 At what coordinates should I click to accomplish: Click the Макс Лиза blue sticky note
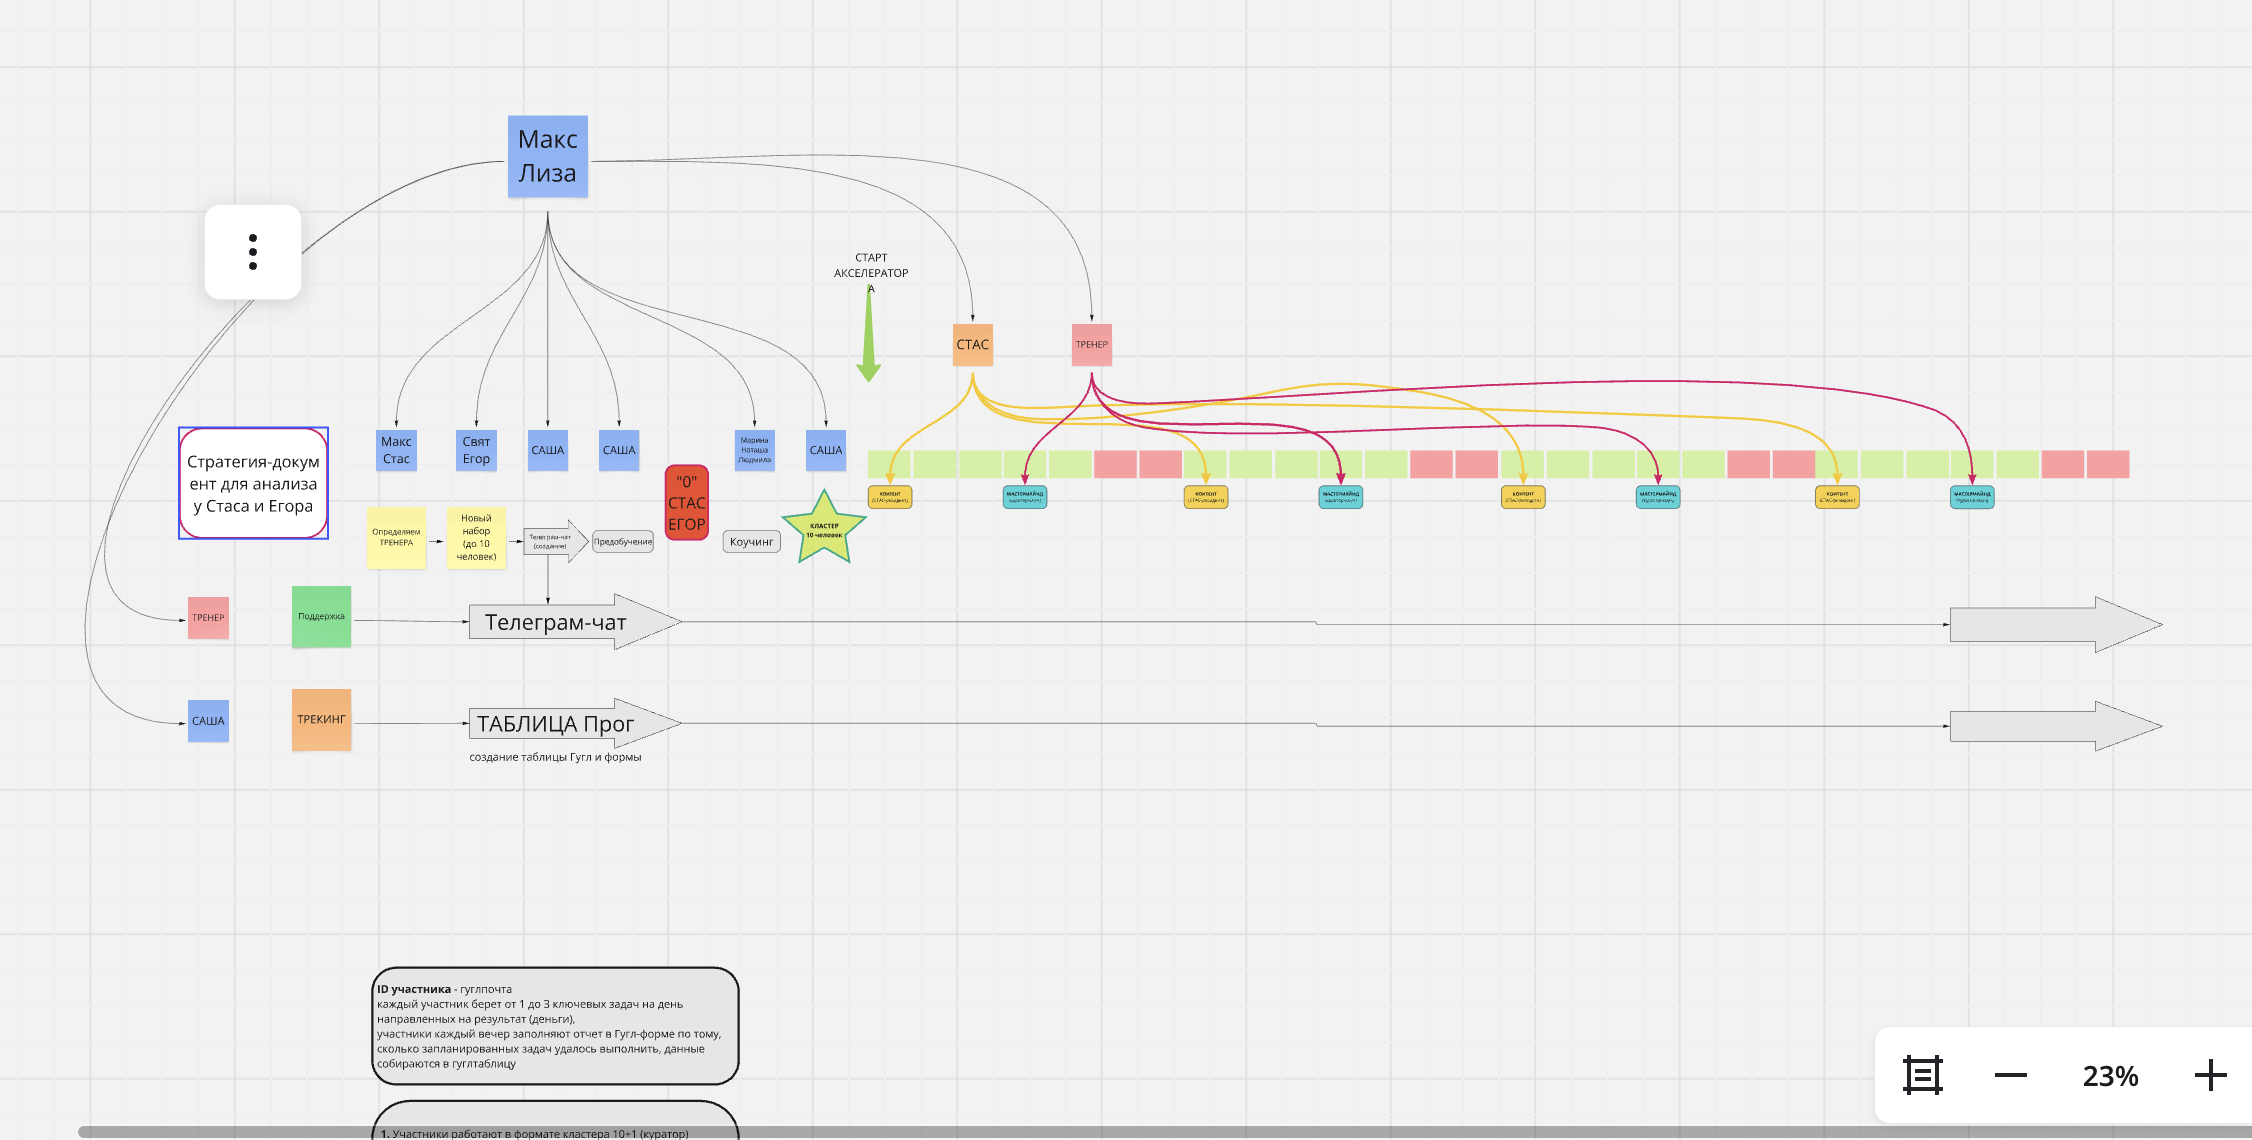coord(548,156)
